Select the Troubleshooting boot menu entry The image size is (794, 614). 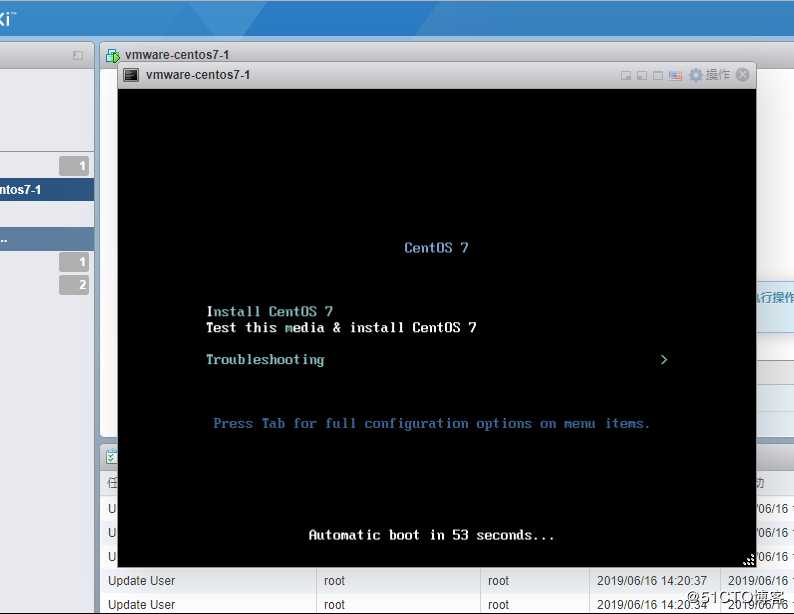(265, 359)
